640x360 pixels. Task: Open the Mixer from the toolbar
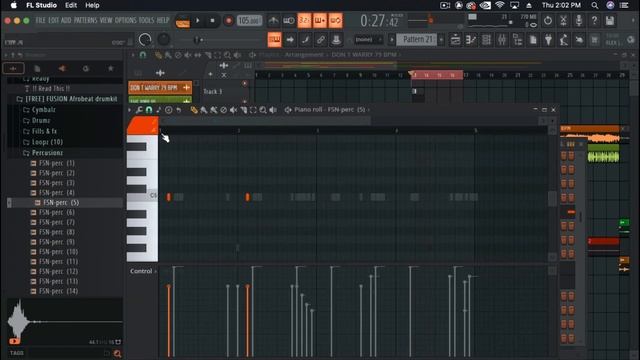[x=502, y=40]
